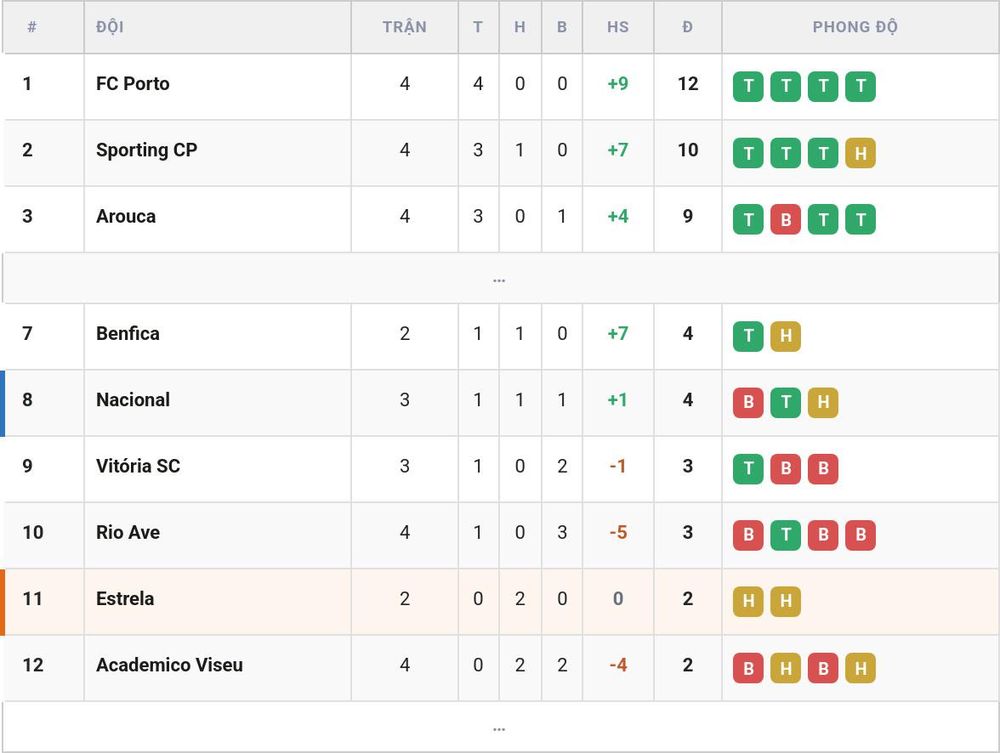
Task: Expand hidden rows below Academico Viseu
Action: (x=499, y=727)
